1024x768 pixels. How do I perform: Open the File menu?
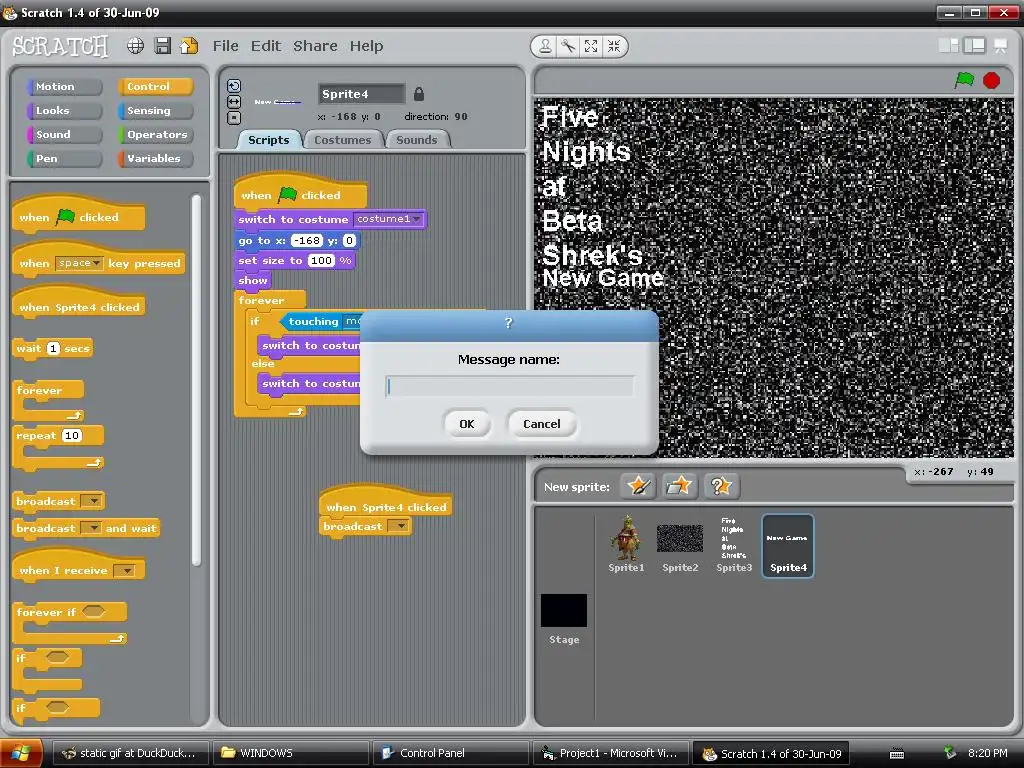tap(225, 46)
